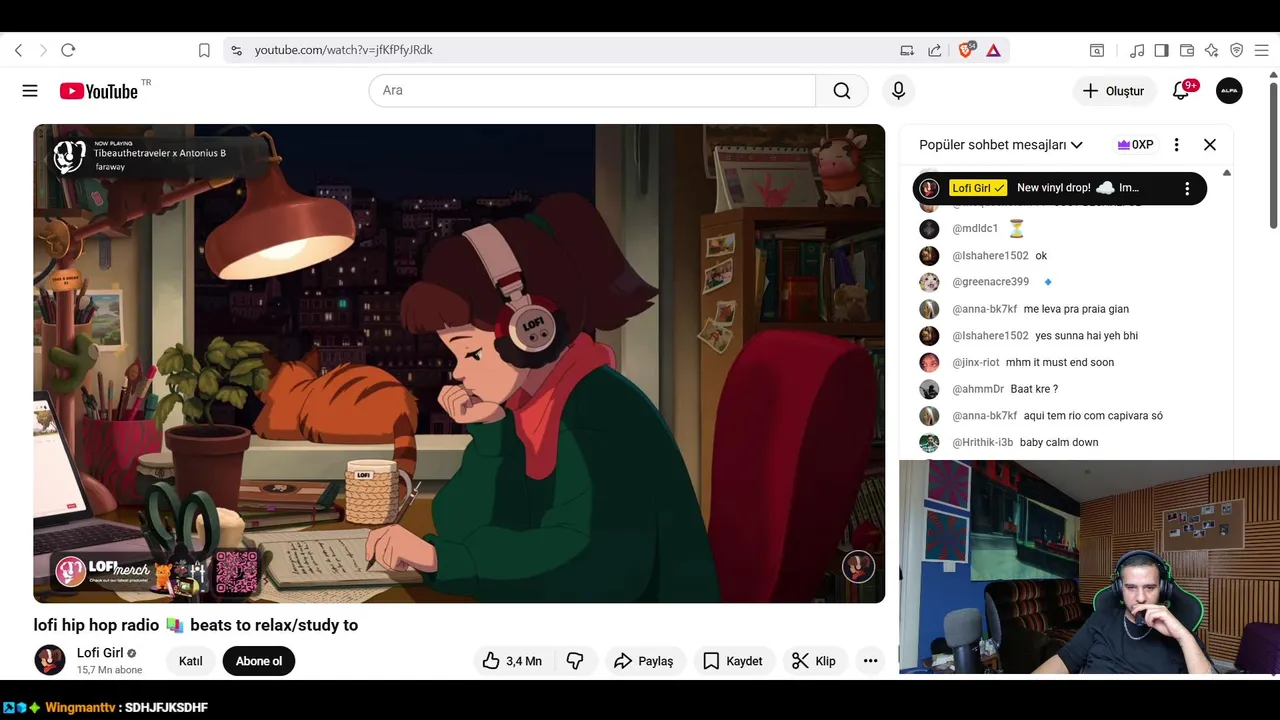1280x720 pixels.
Task: Select chat message from @greenacre399
Action: (1066, 282)
